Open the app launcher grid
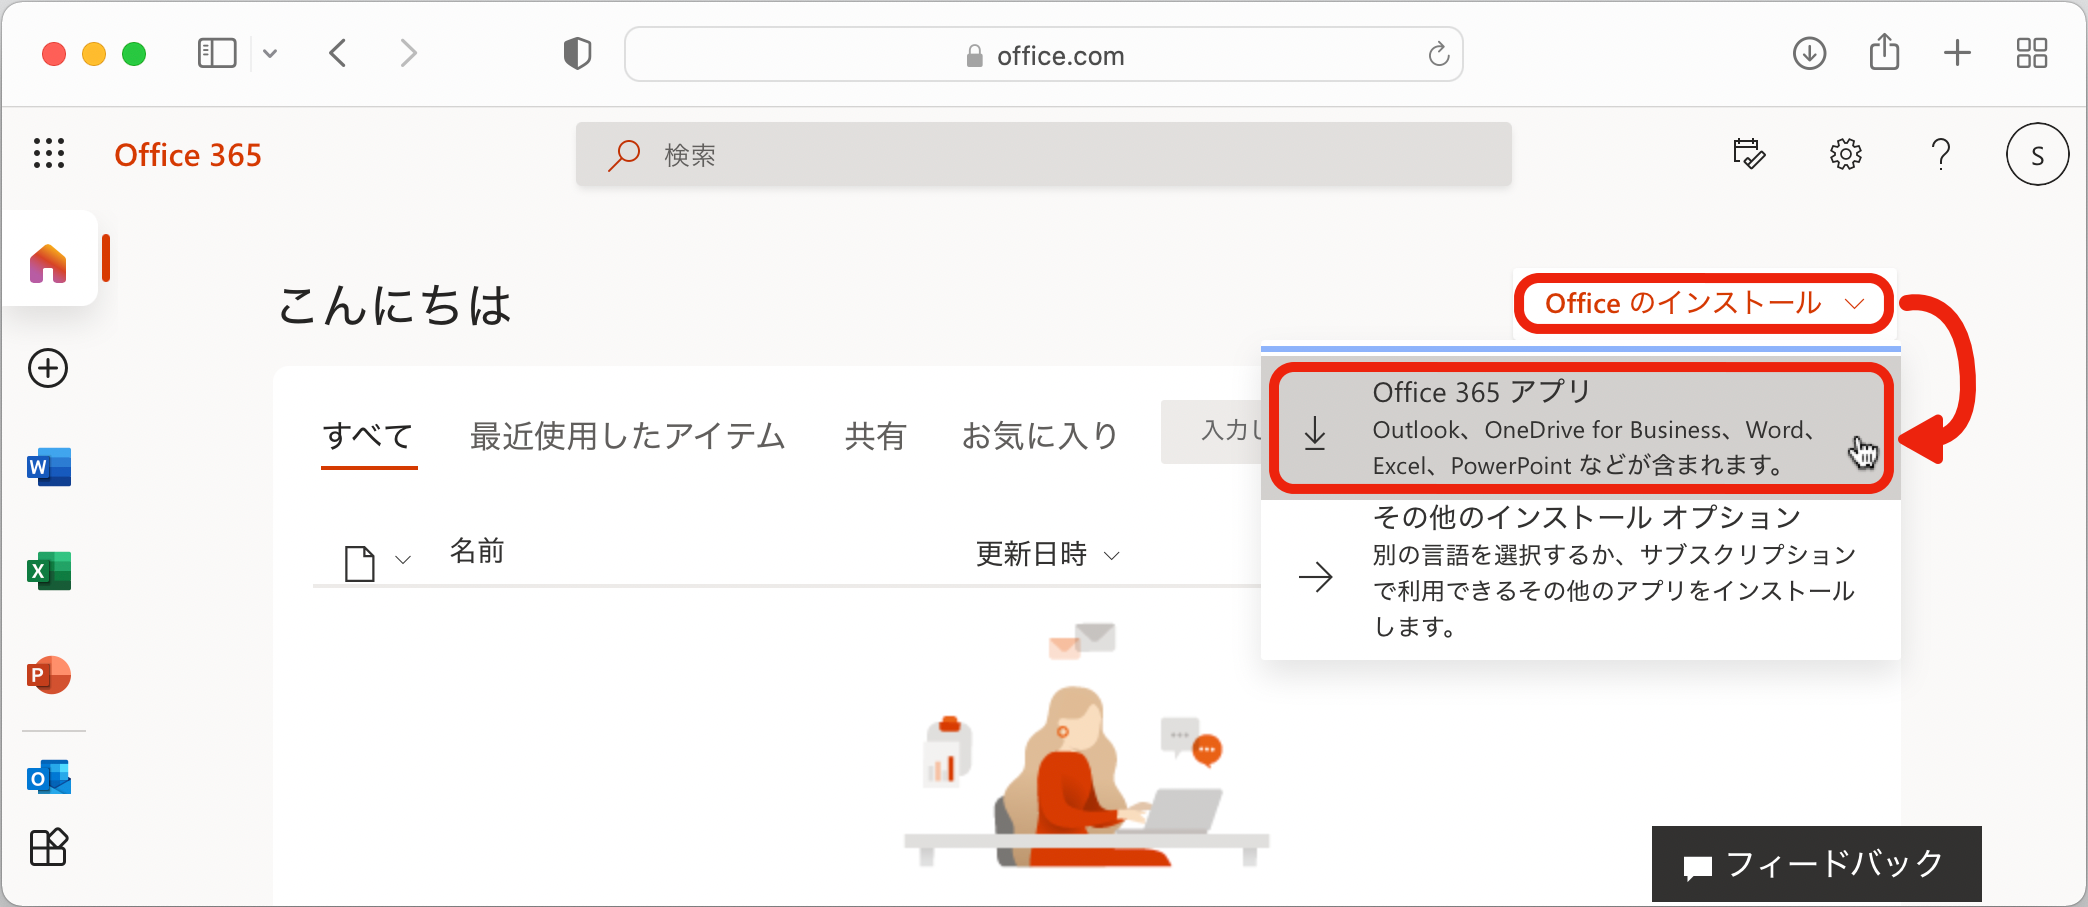The width and height of the screenshot is (2088, 907). point(49,154)
